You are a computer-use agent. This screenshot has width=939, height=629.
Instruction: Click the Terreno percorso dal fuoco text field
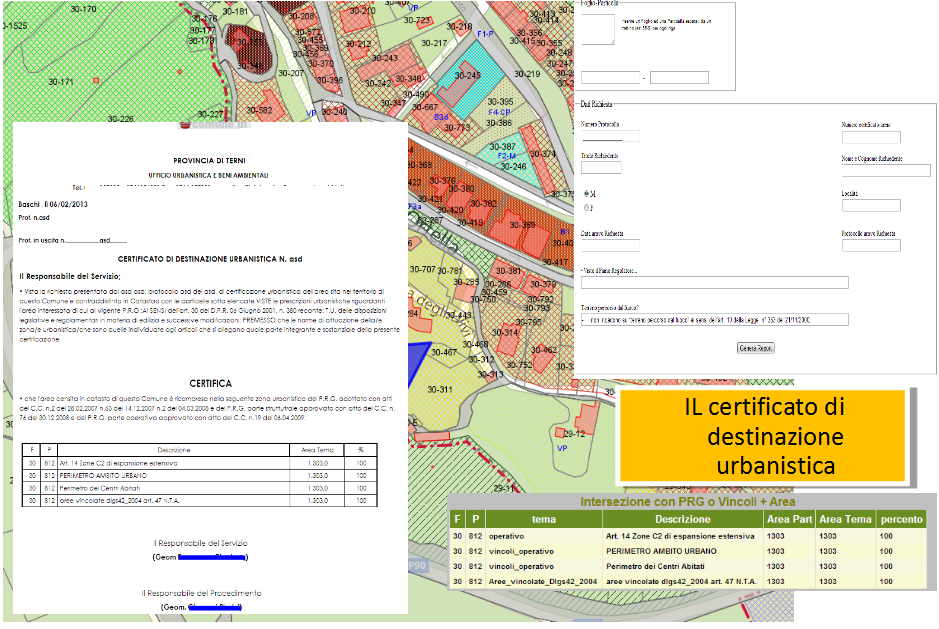pos(714,320)
